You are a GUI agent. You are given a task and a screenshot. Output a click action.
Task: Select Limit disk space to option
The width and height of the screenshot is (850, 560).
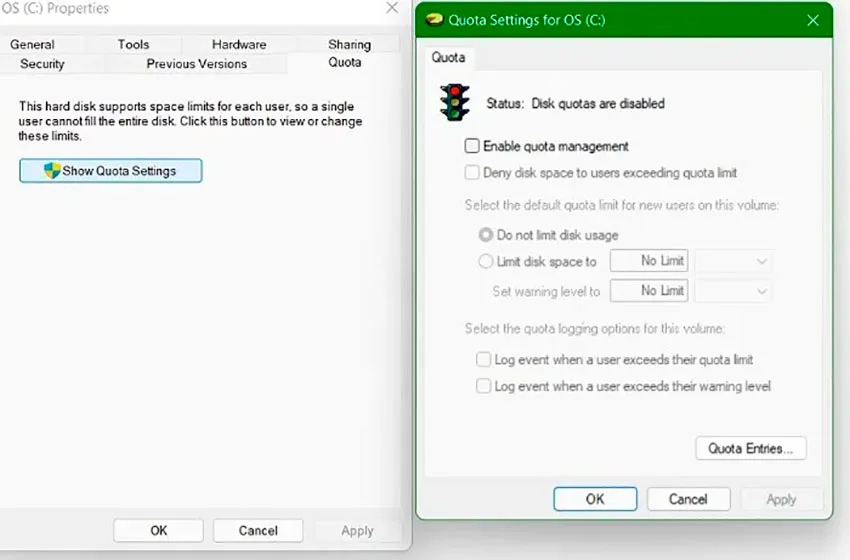click(486, 261)
